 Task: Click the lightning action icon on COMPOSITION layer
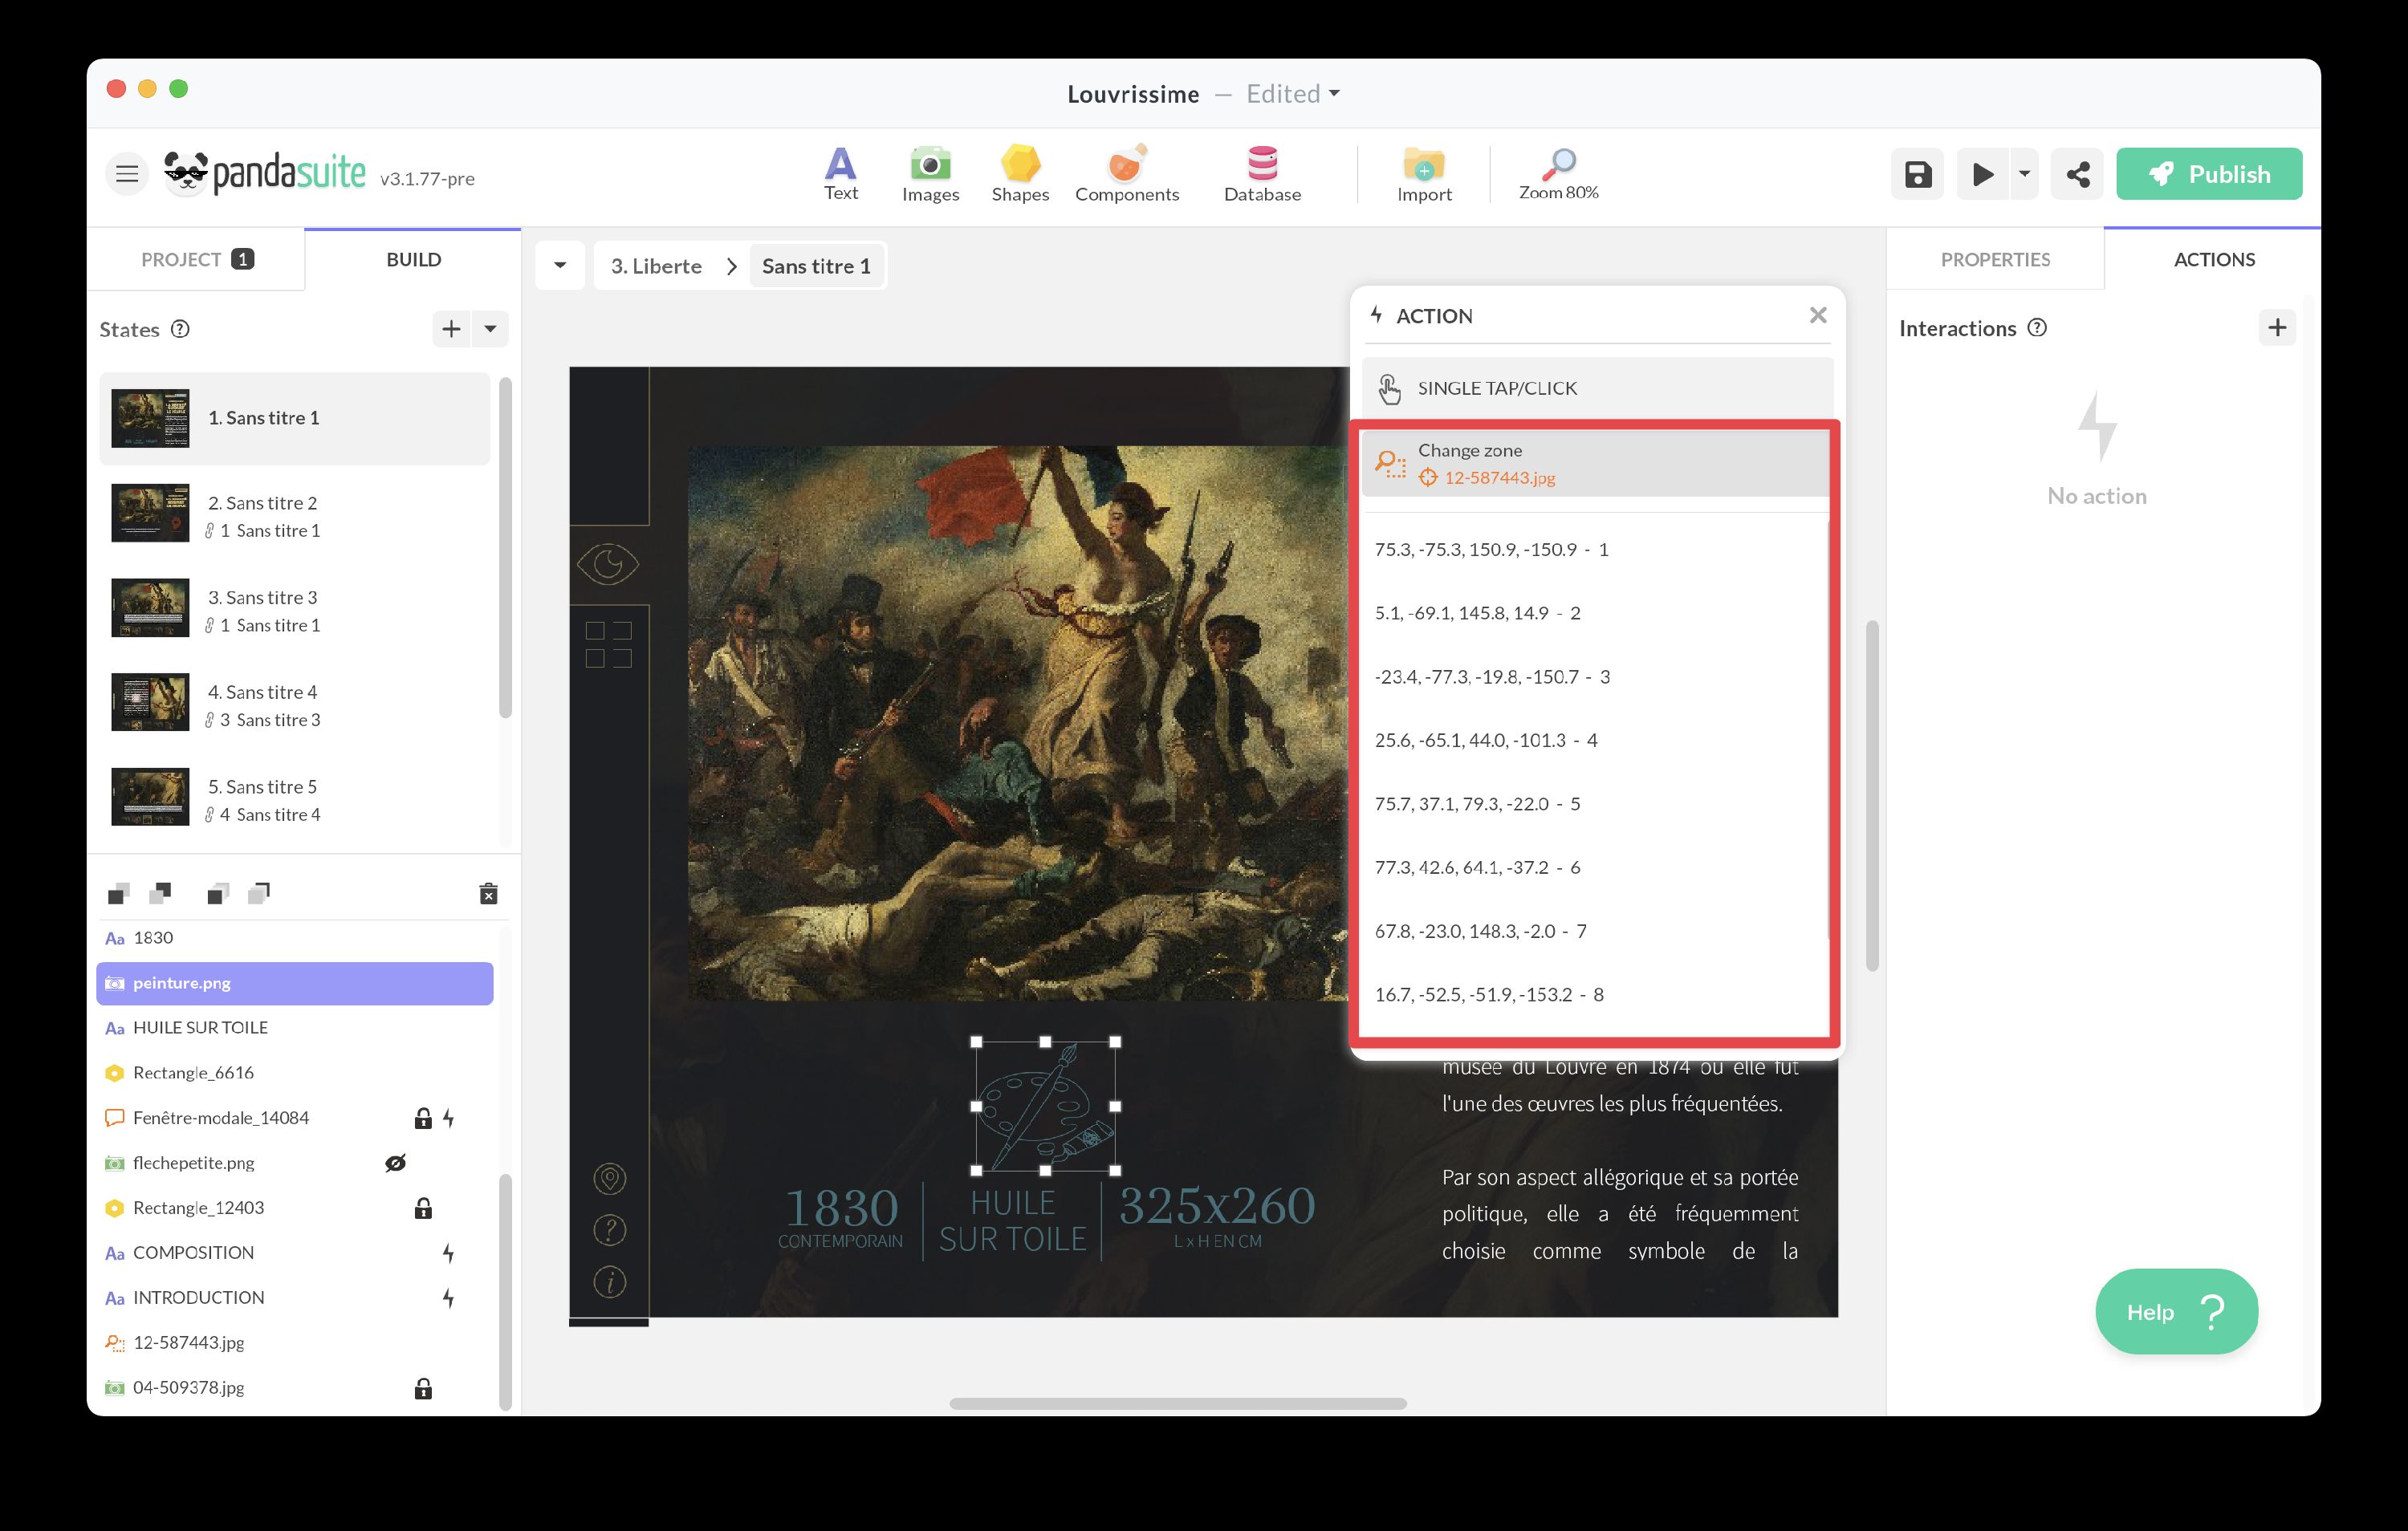click(449, 1252)
